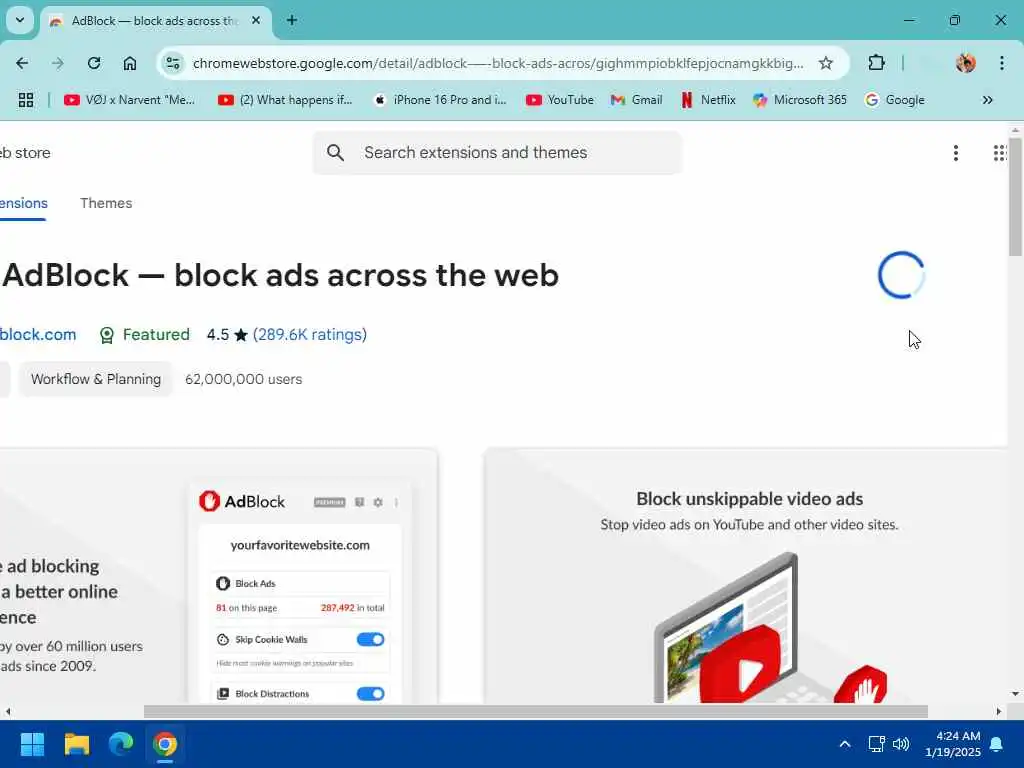The height and width of the screenshot is (768, 1024).
Task: Show hidden system tray icons
Action: 844,744
